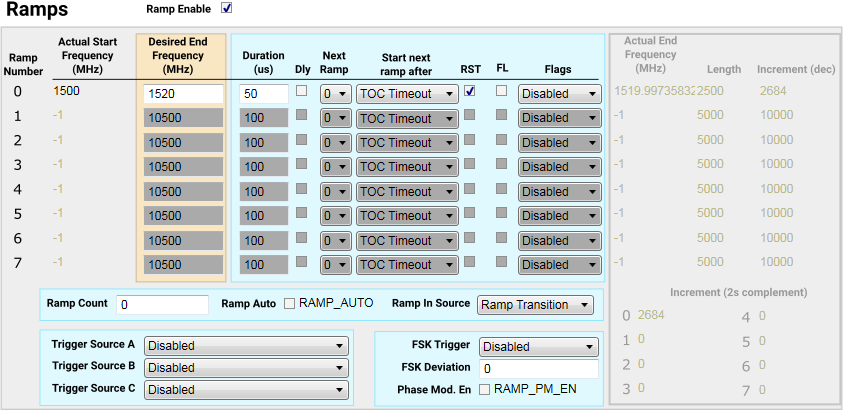Toggle Dly checkbox for ramp 5
This screenshot has width=843, height=411.
[x=302, y=212]
